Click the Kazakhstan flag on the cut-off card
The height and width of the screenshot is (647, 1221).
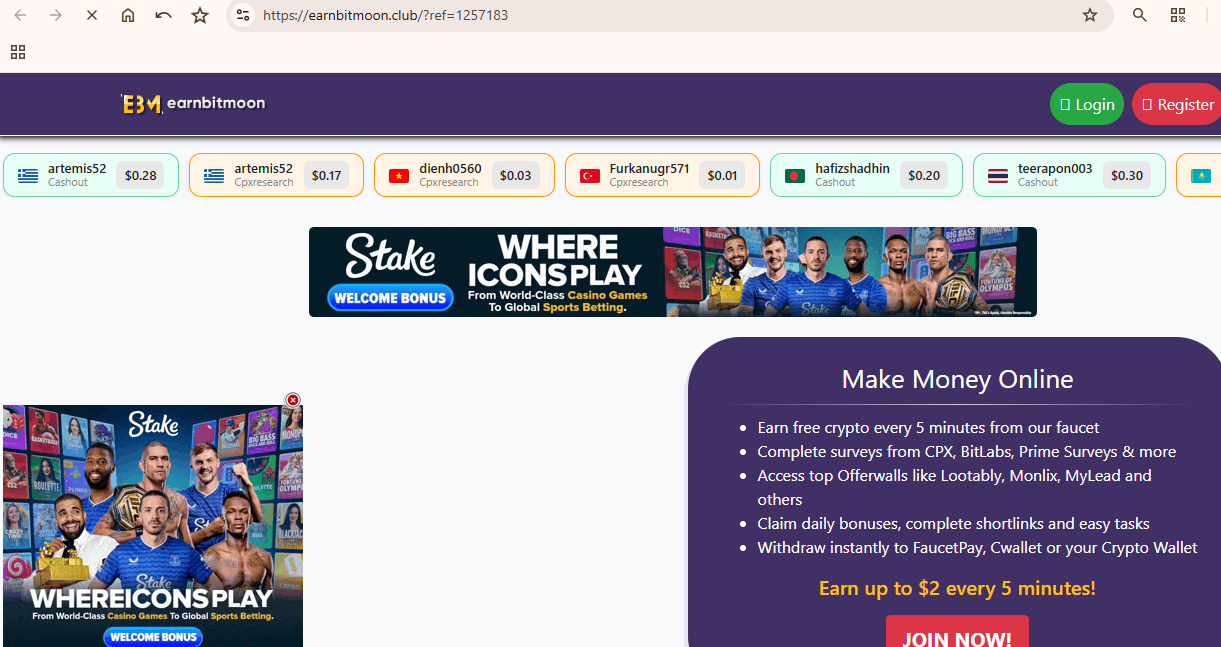1201,176
